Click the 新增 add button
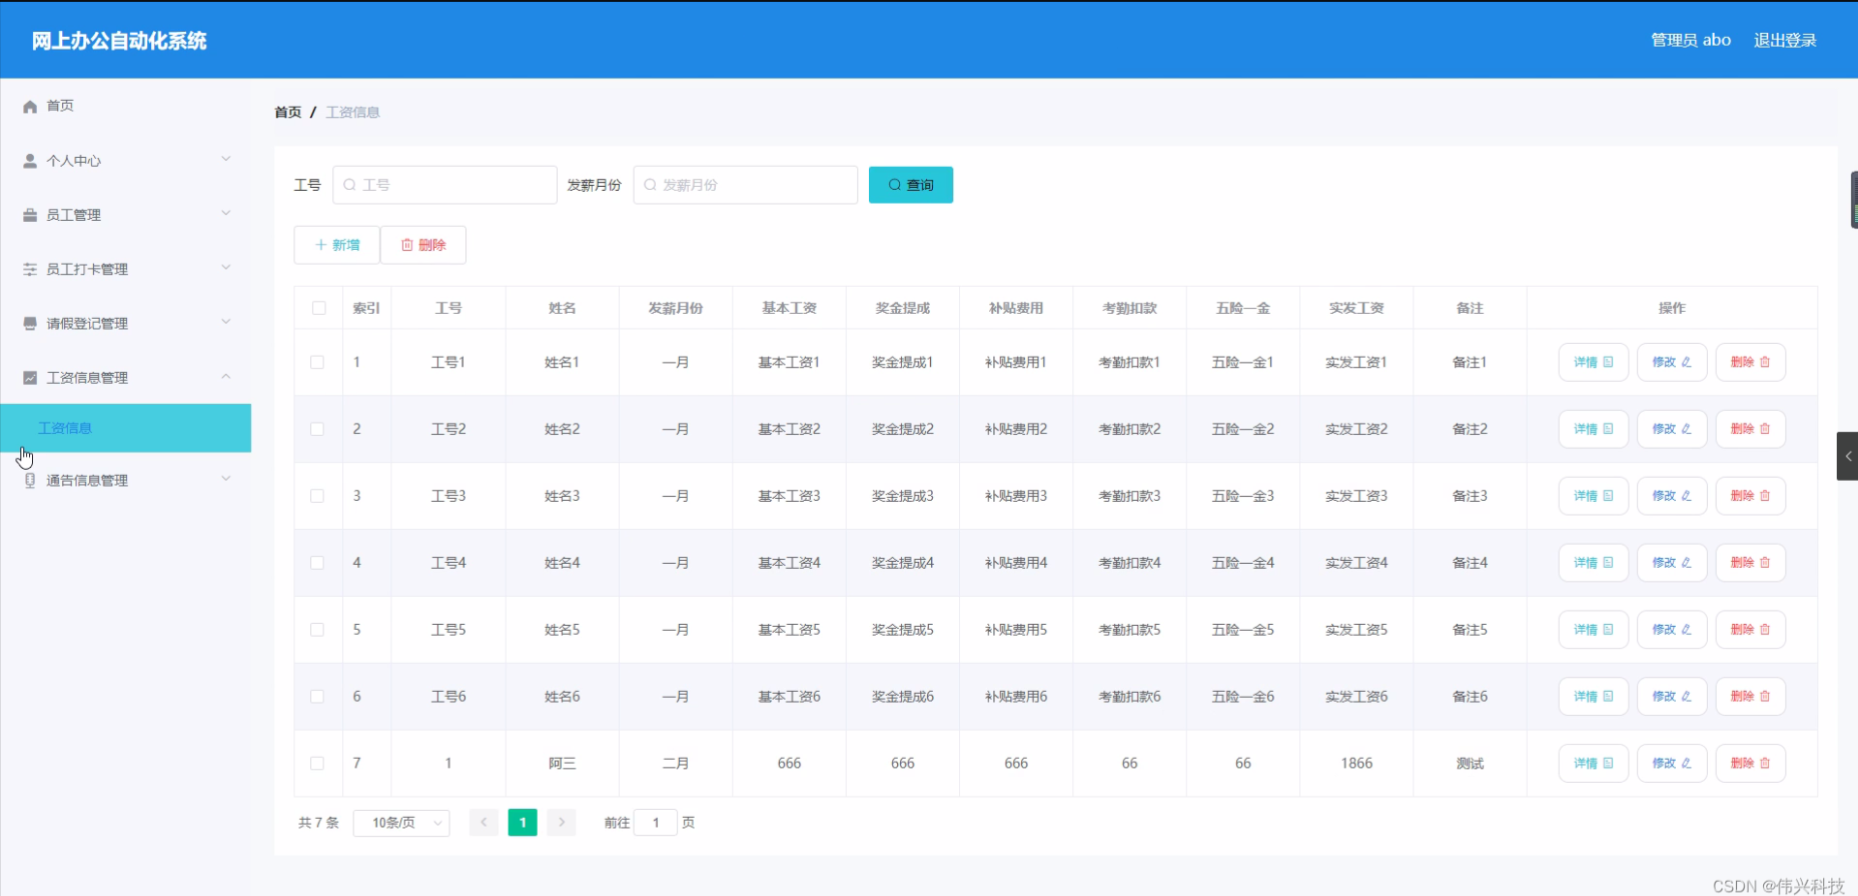 [337, 245]
